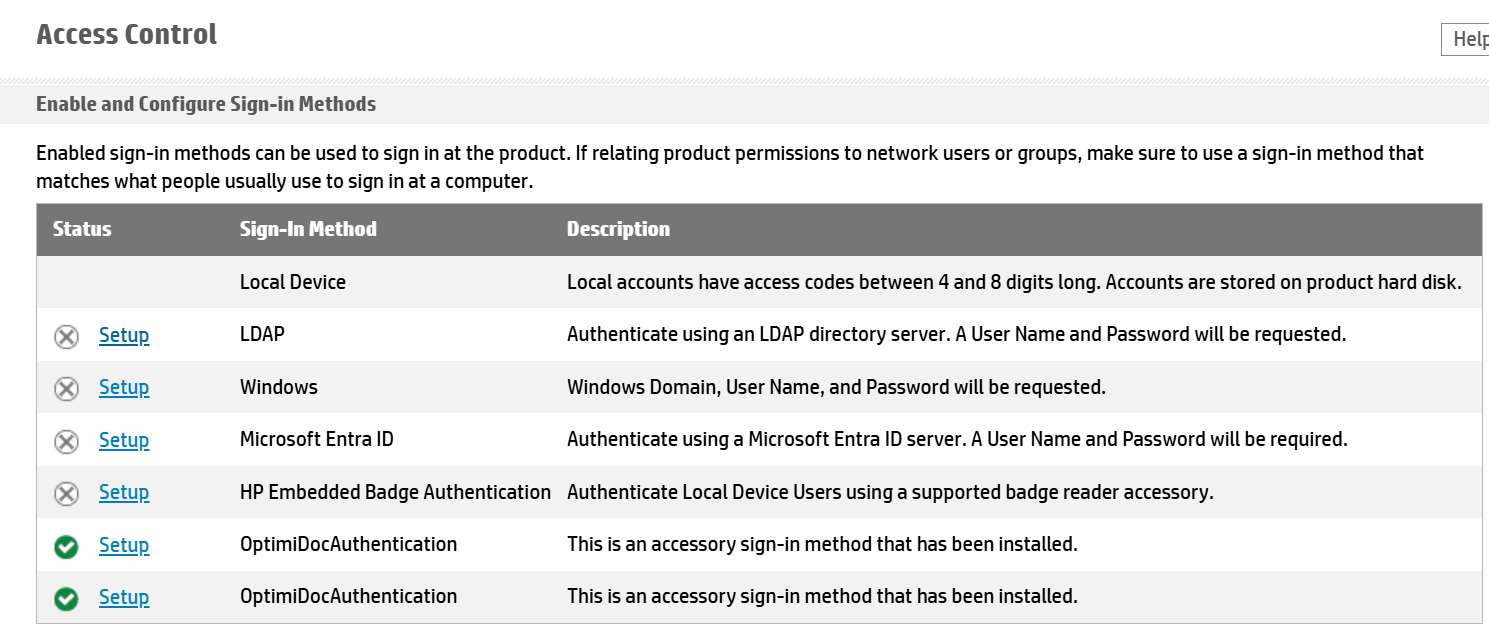Image resolution: width=1489 pixels, height=632 pixels.
Task: Click the Access Control page title
Action: pos(127,34)
